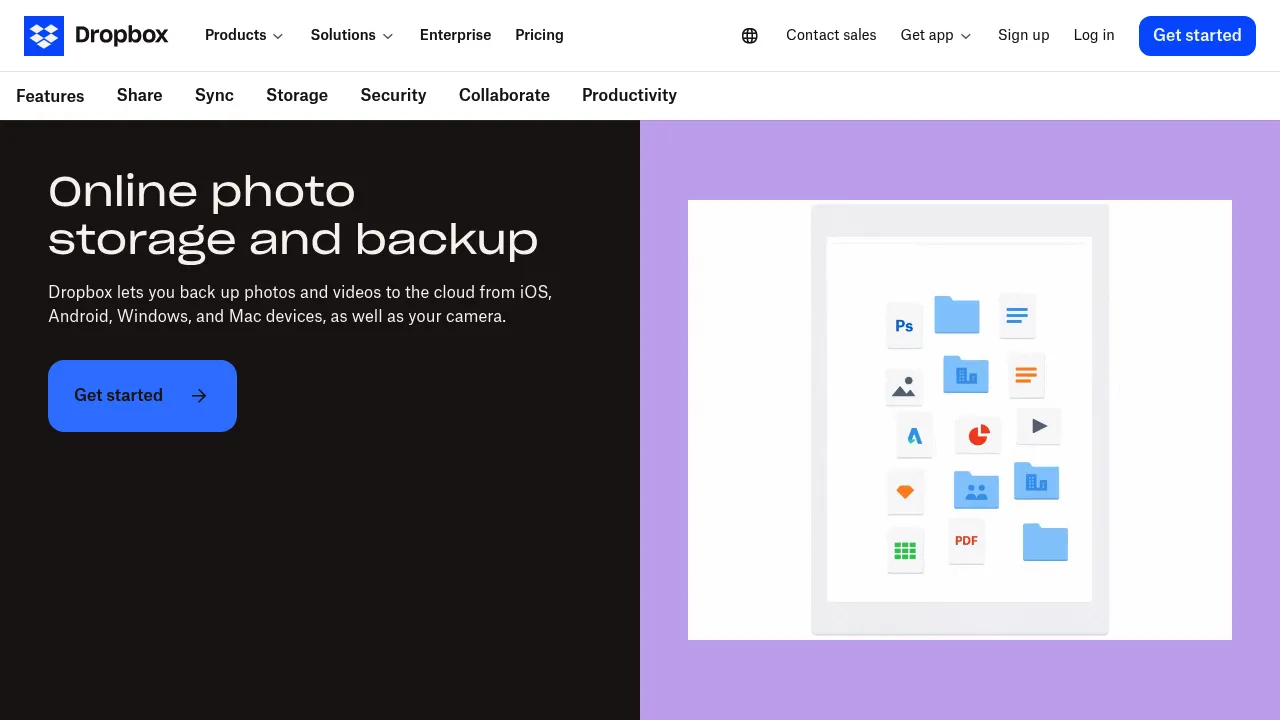Open the Pricing page

539,35
